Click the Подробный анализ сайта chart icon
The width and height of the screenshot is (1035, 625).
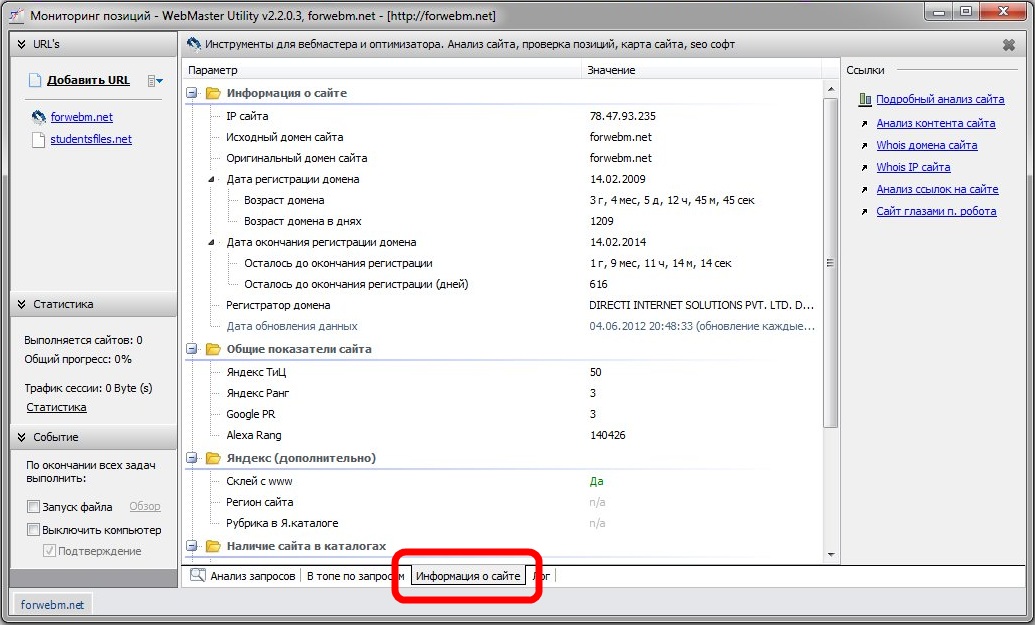[x=864, y=100]
